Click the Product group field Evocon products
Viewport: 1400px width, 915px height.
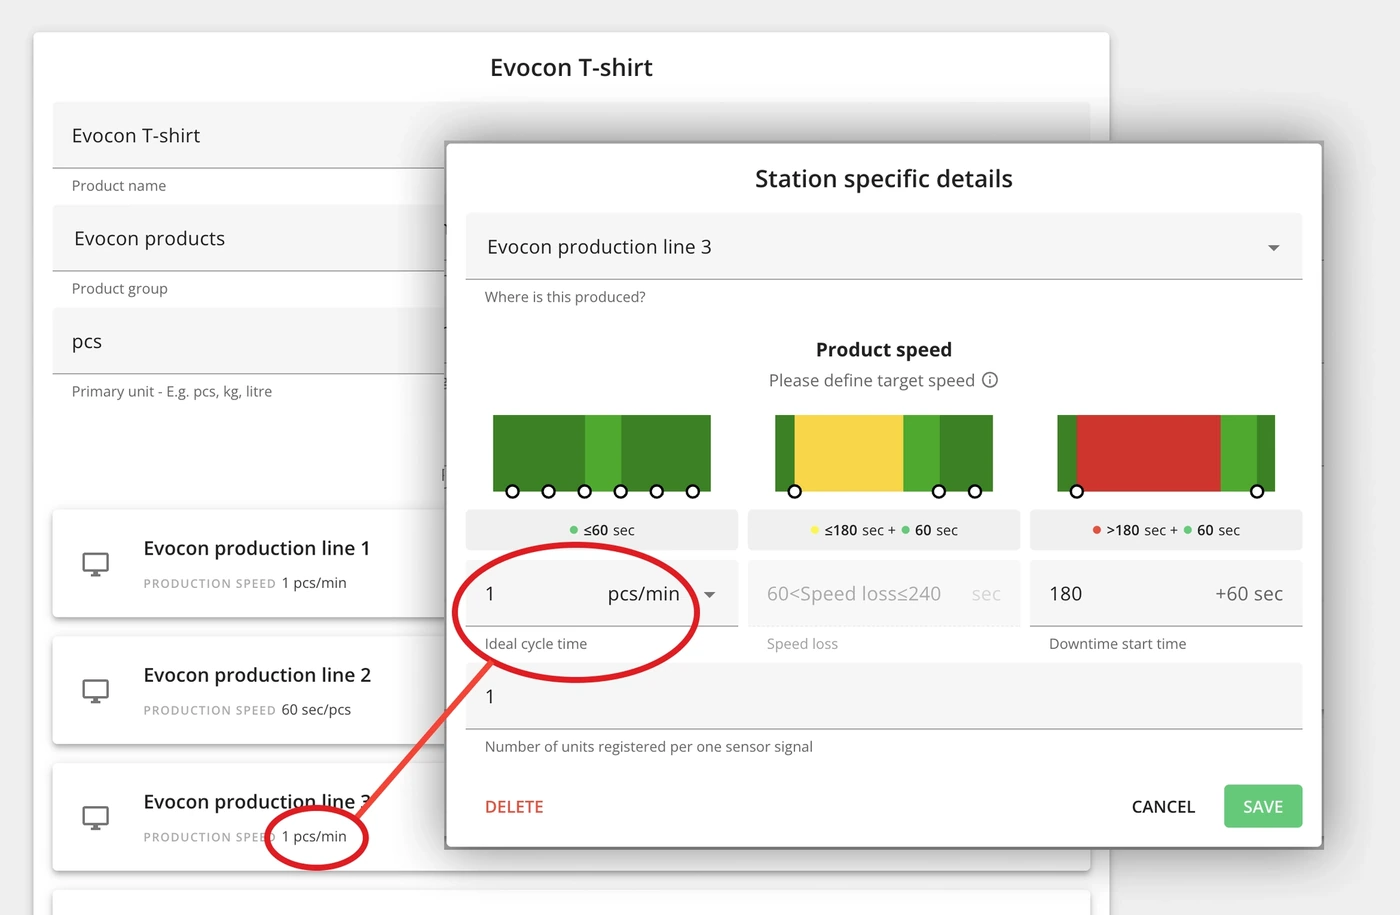pyautogui.click(x=249, y=238)
